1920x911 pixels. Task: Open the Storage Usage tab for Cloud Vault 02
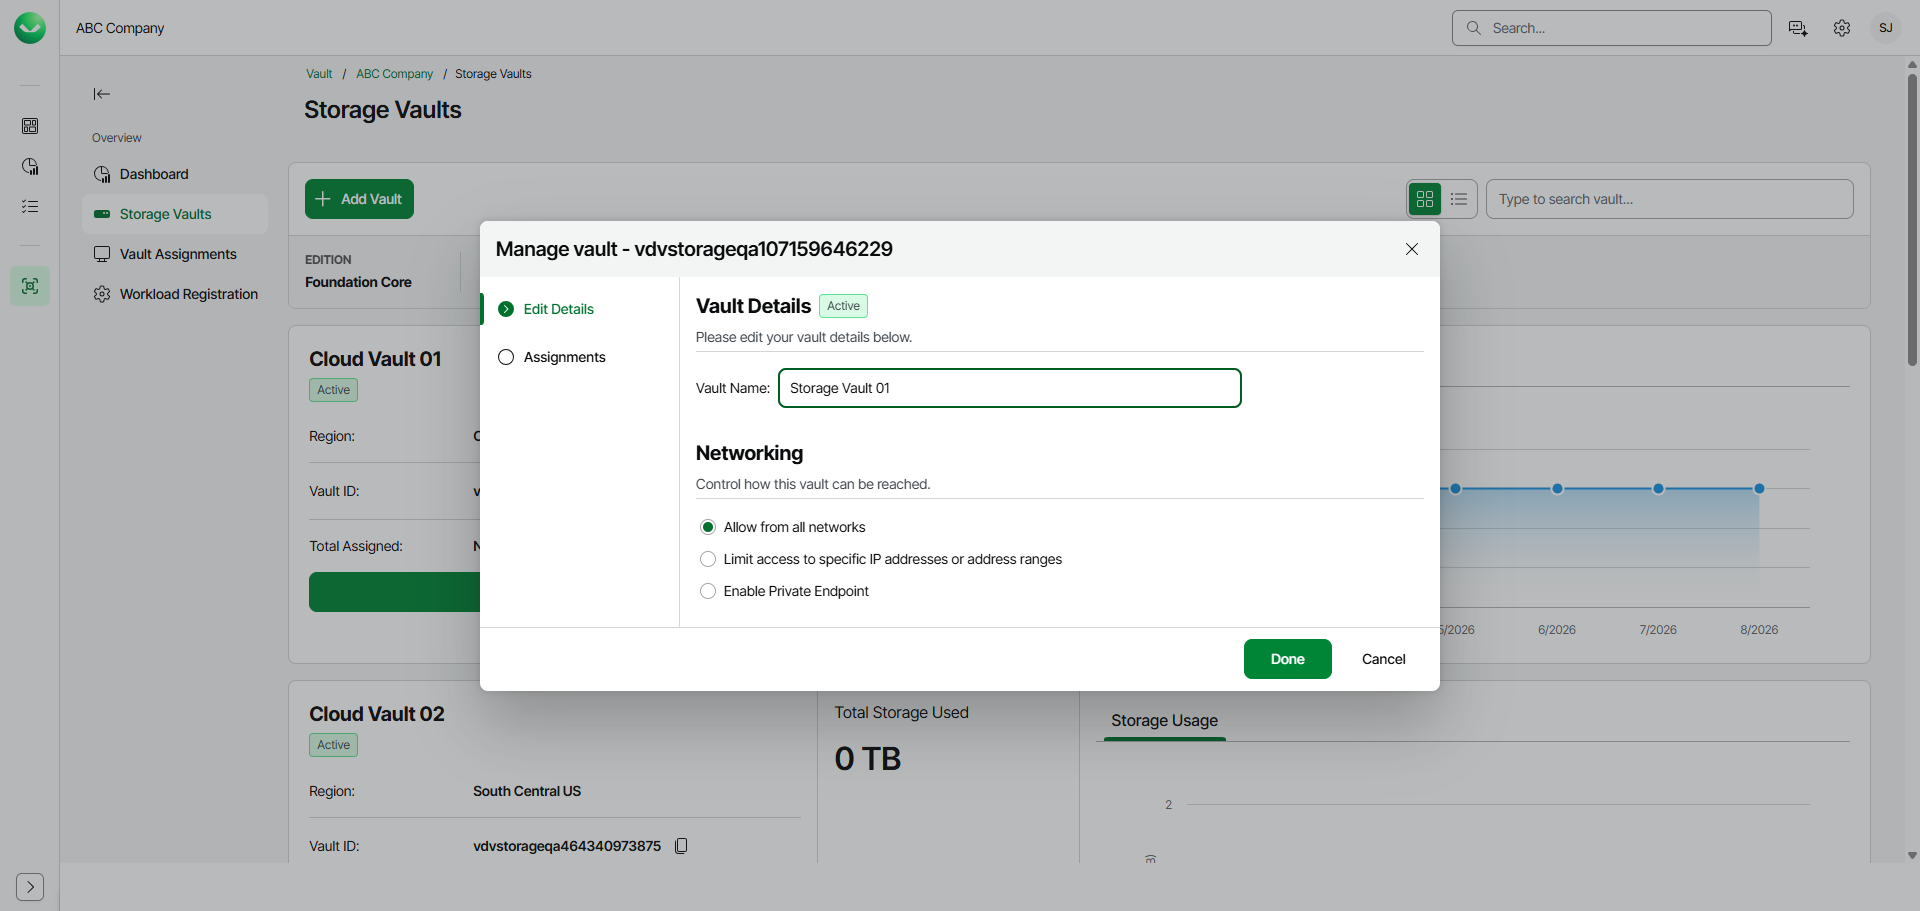pyautogui.click(x=1164, y=721)
